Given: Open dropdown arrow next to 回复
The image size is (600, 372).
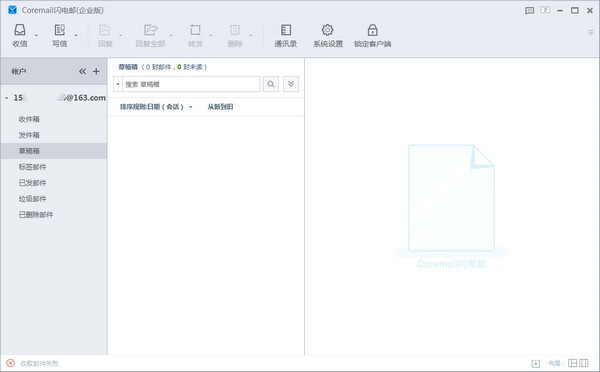Looking at the screenshot, I should click(x=121, y=36).
